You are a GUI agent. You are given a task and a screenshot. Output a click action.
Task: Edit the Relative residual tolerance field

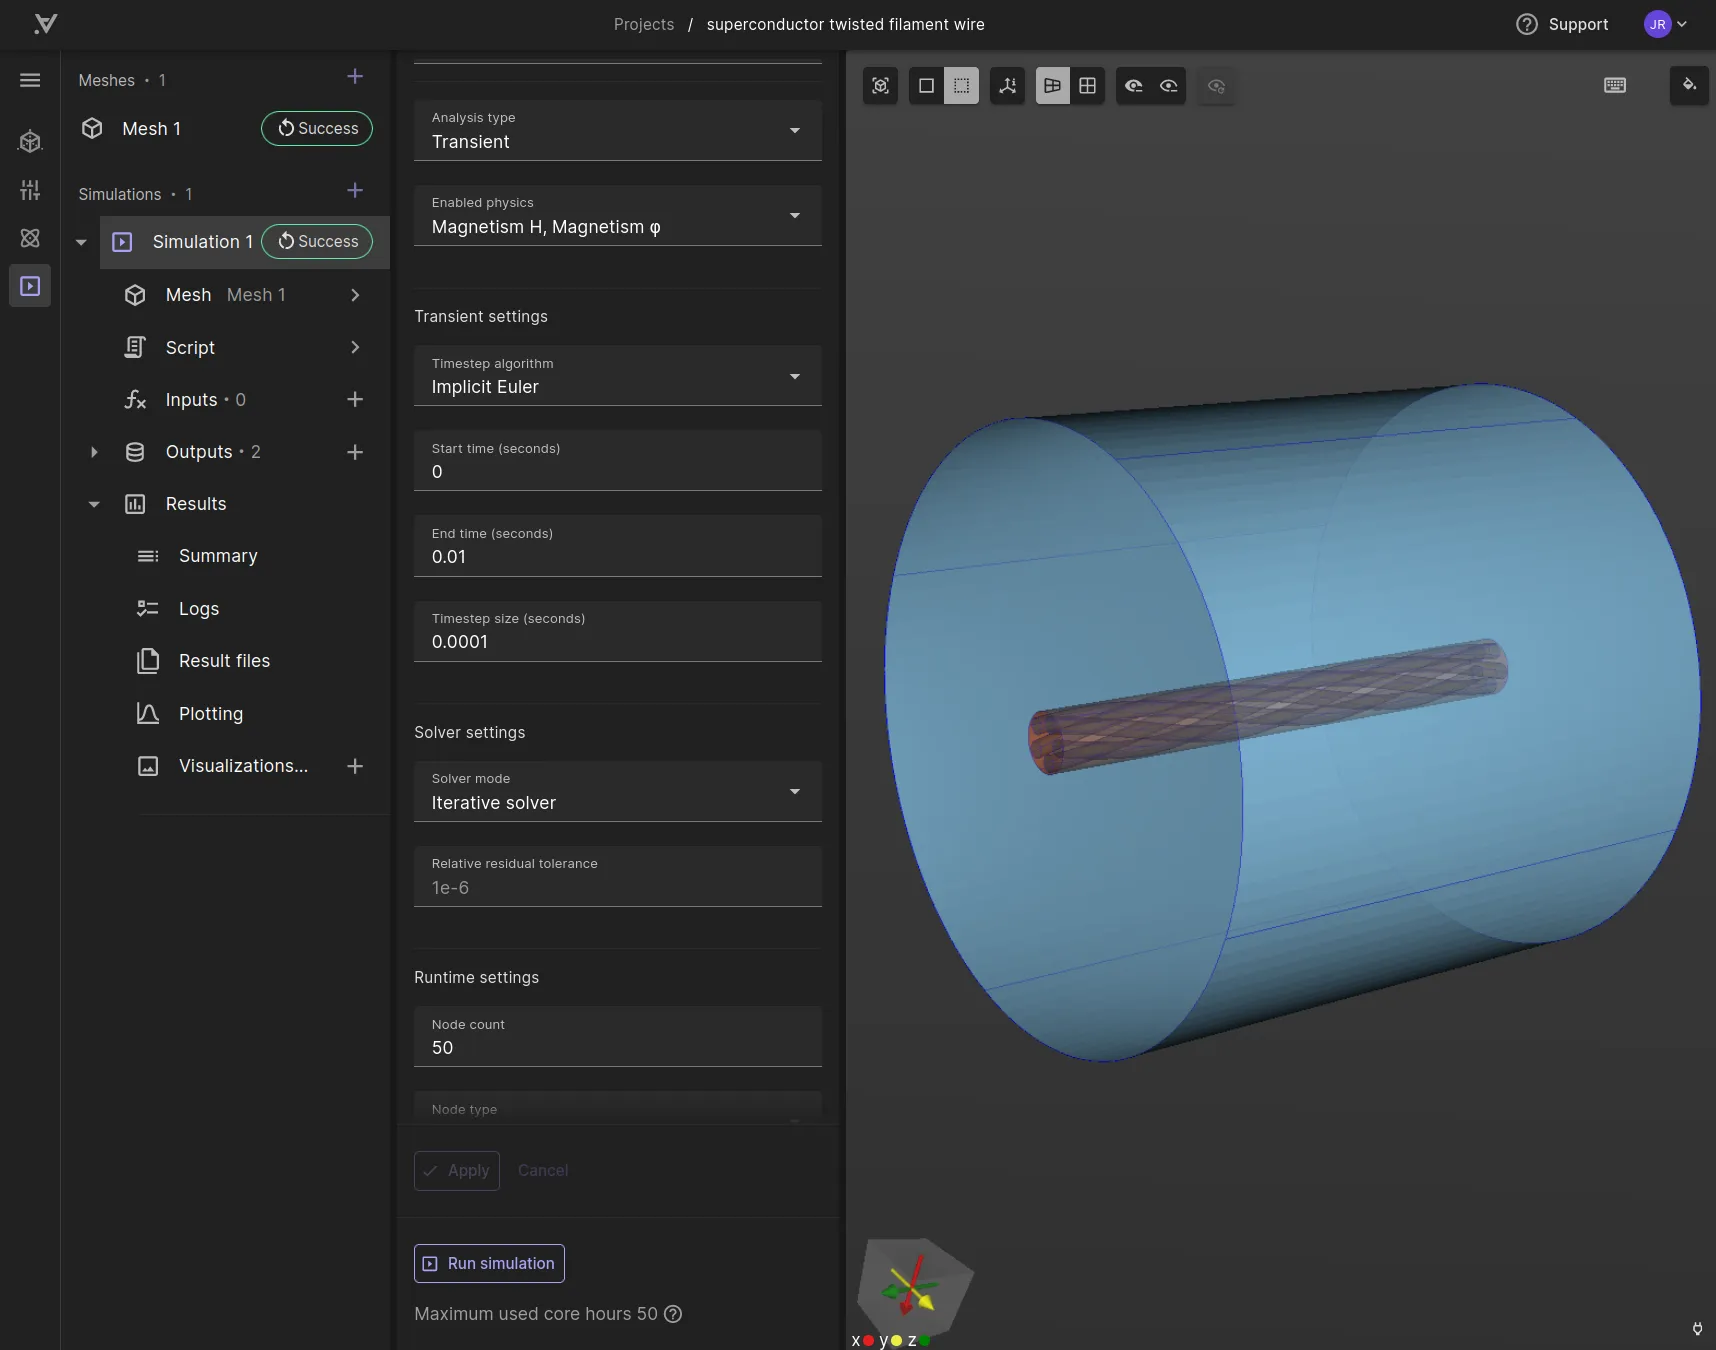(x=618, y=877)
